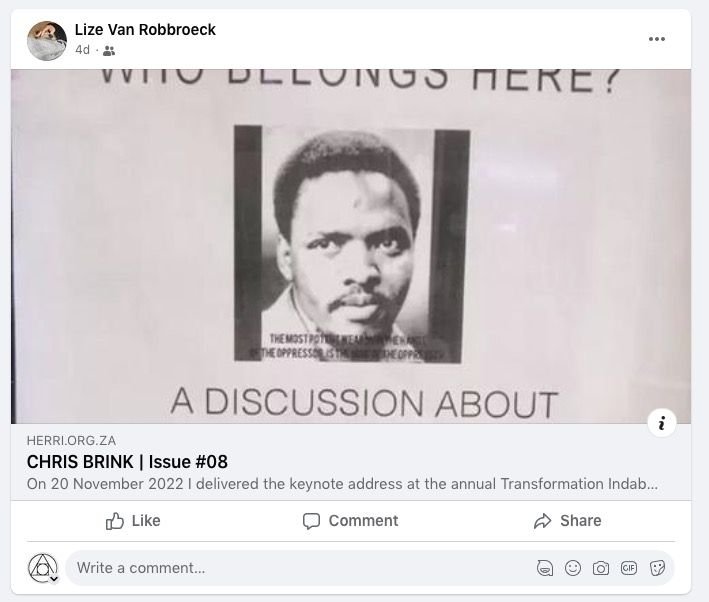The width and height of the screenshot is (709, 602).
Task: Open Lize Van Robbroeck's profile name
Action: (145, 30)
